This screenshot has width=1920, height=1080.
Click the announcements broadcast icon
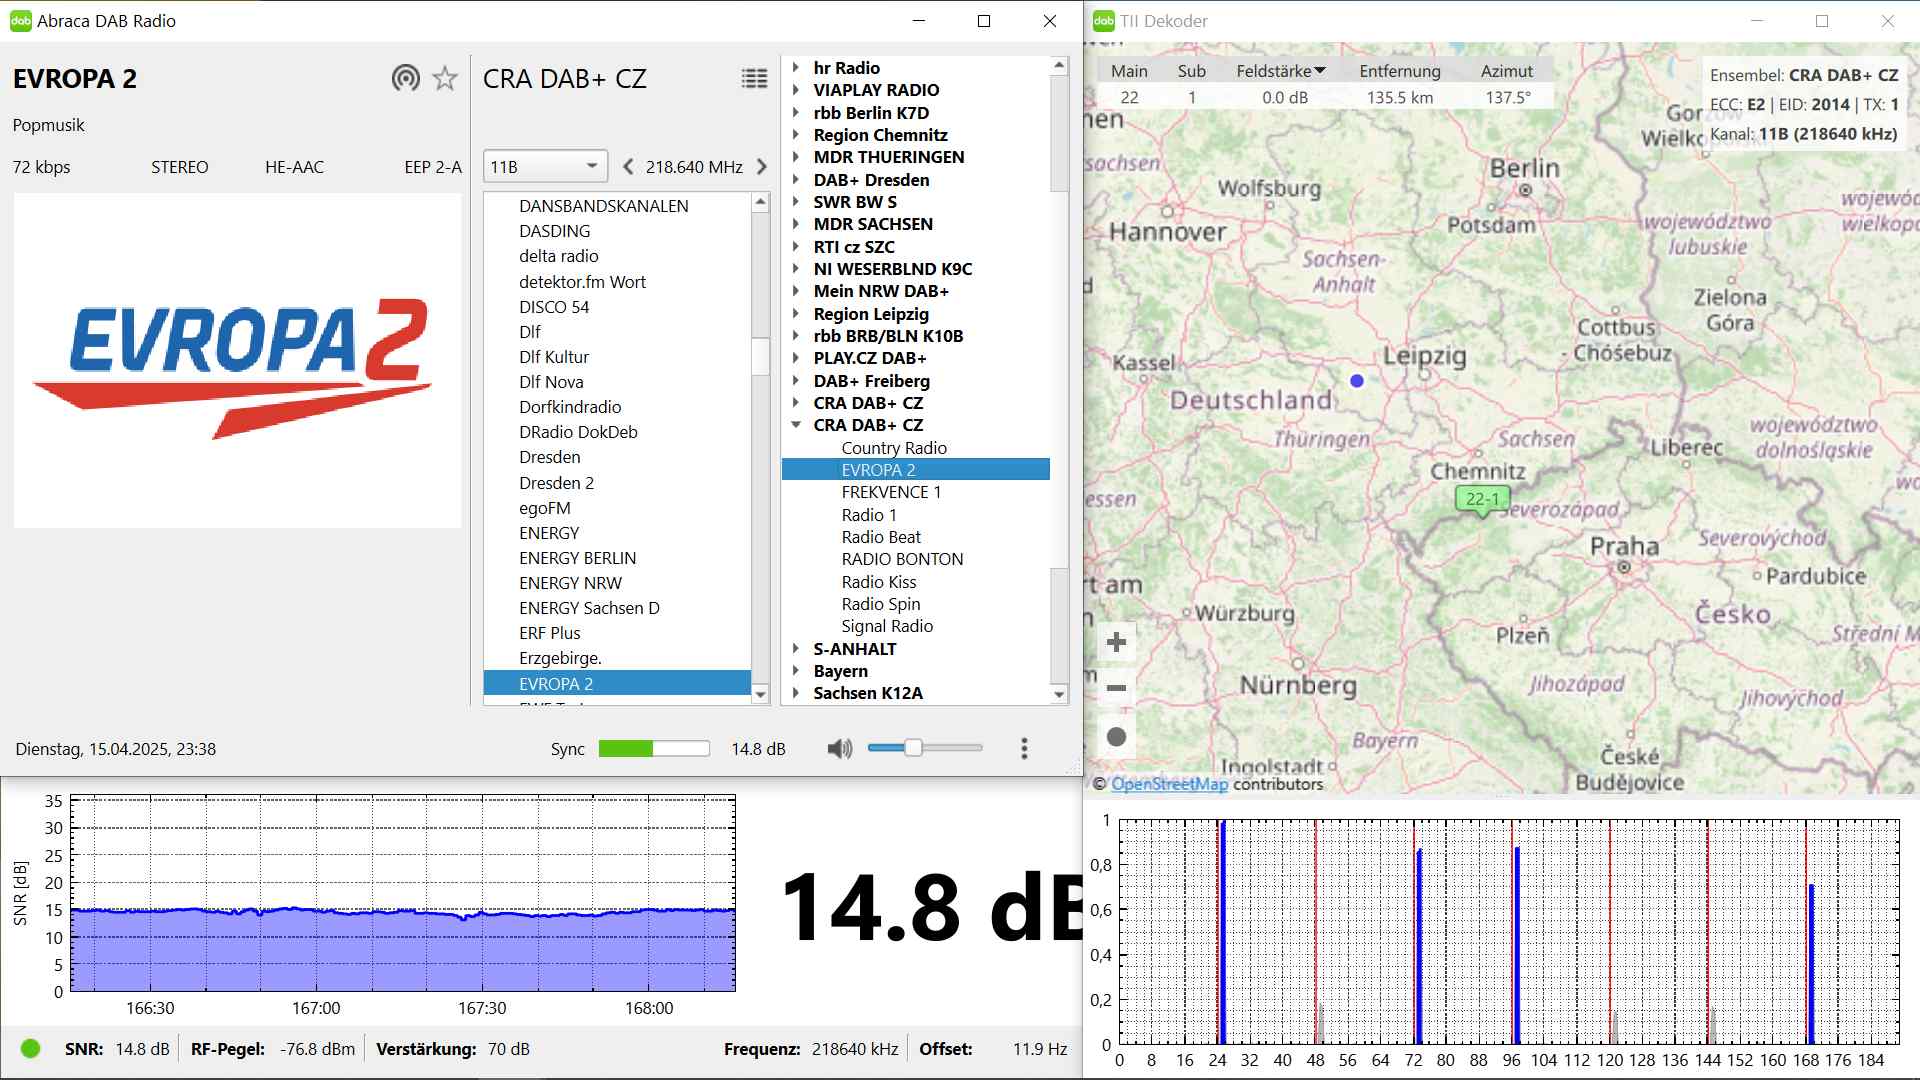point(405,78)
